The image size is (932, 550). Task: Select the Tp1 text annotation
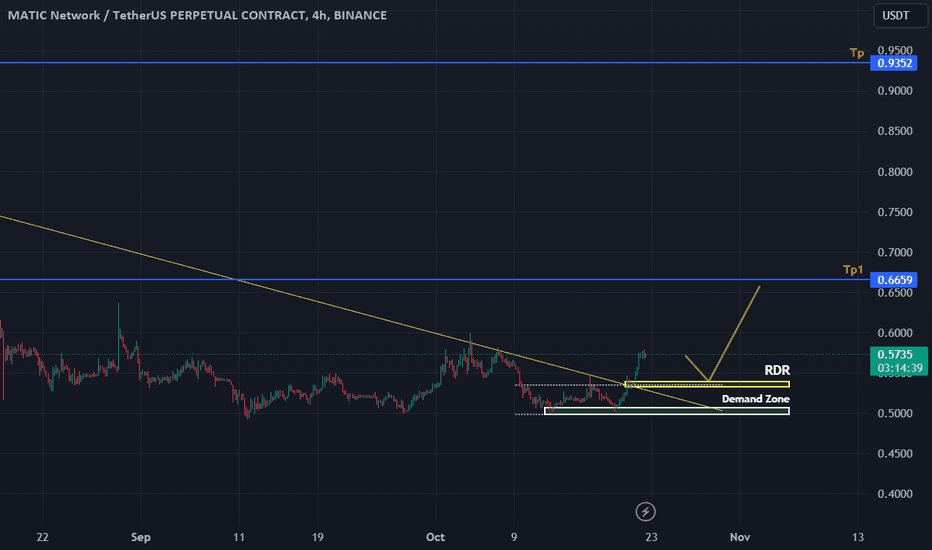tap(853, 269)
